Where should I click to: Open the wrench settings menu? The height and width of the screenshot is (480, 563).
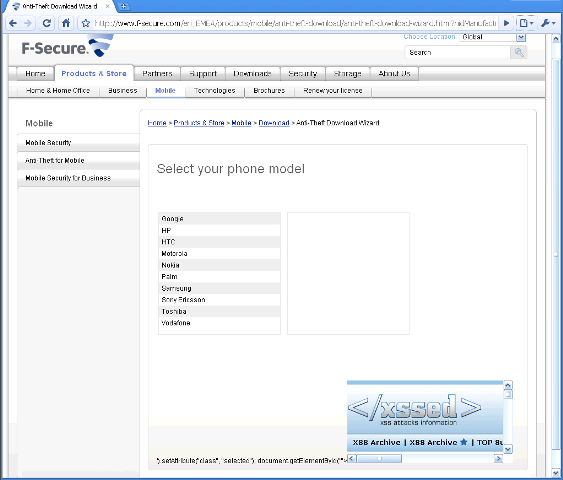[x=548, y=24]
